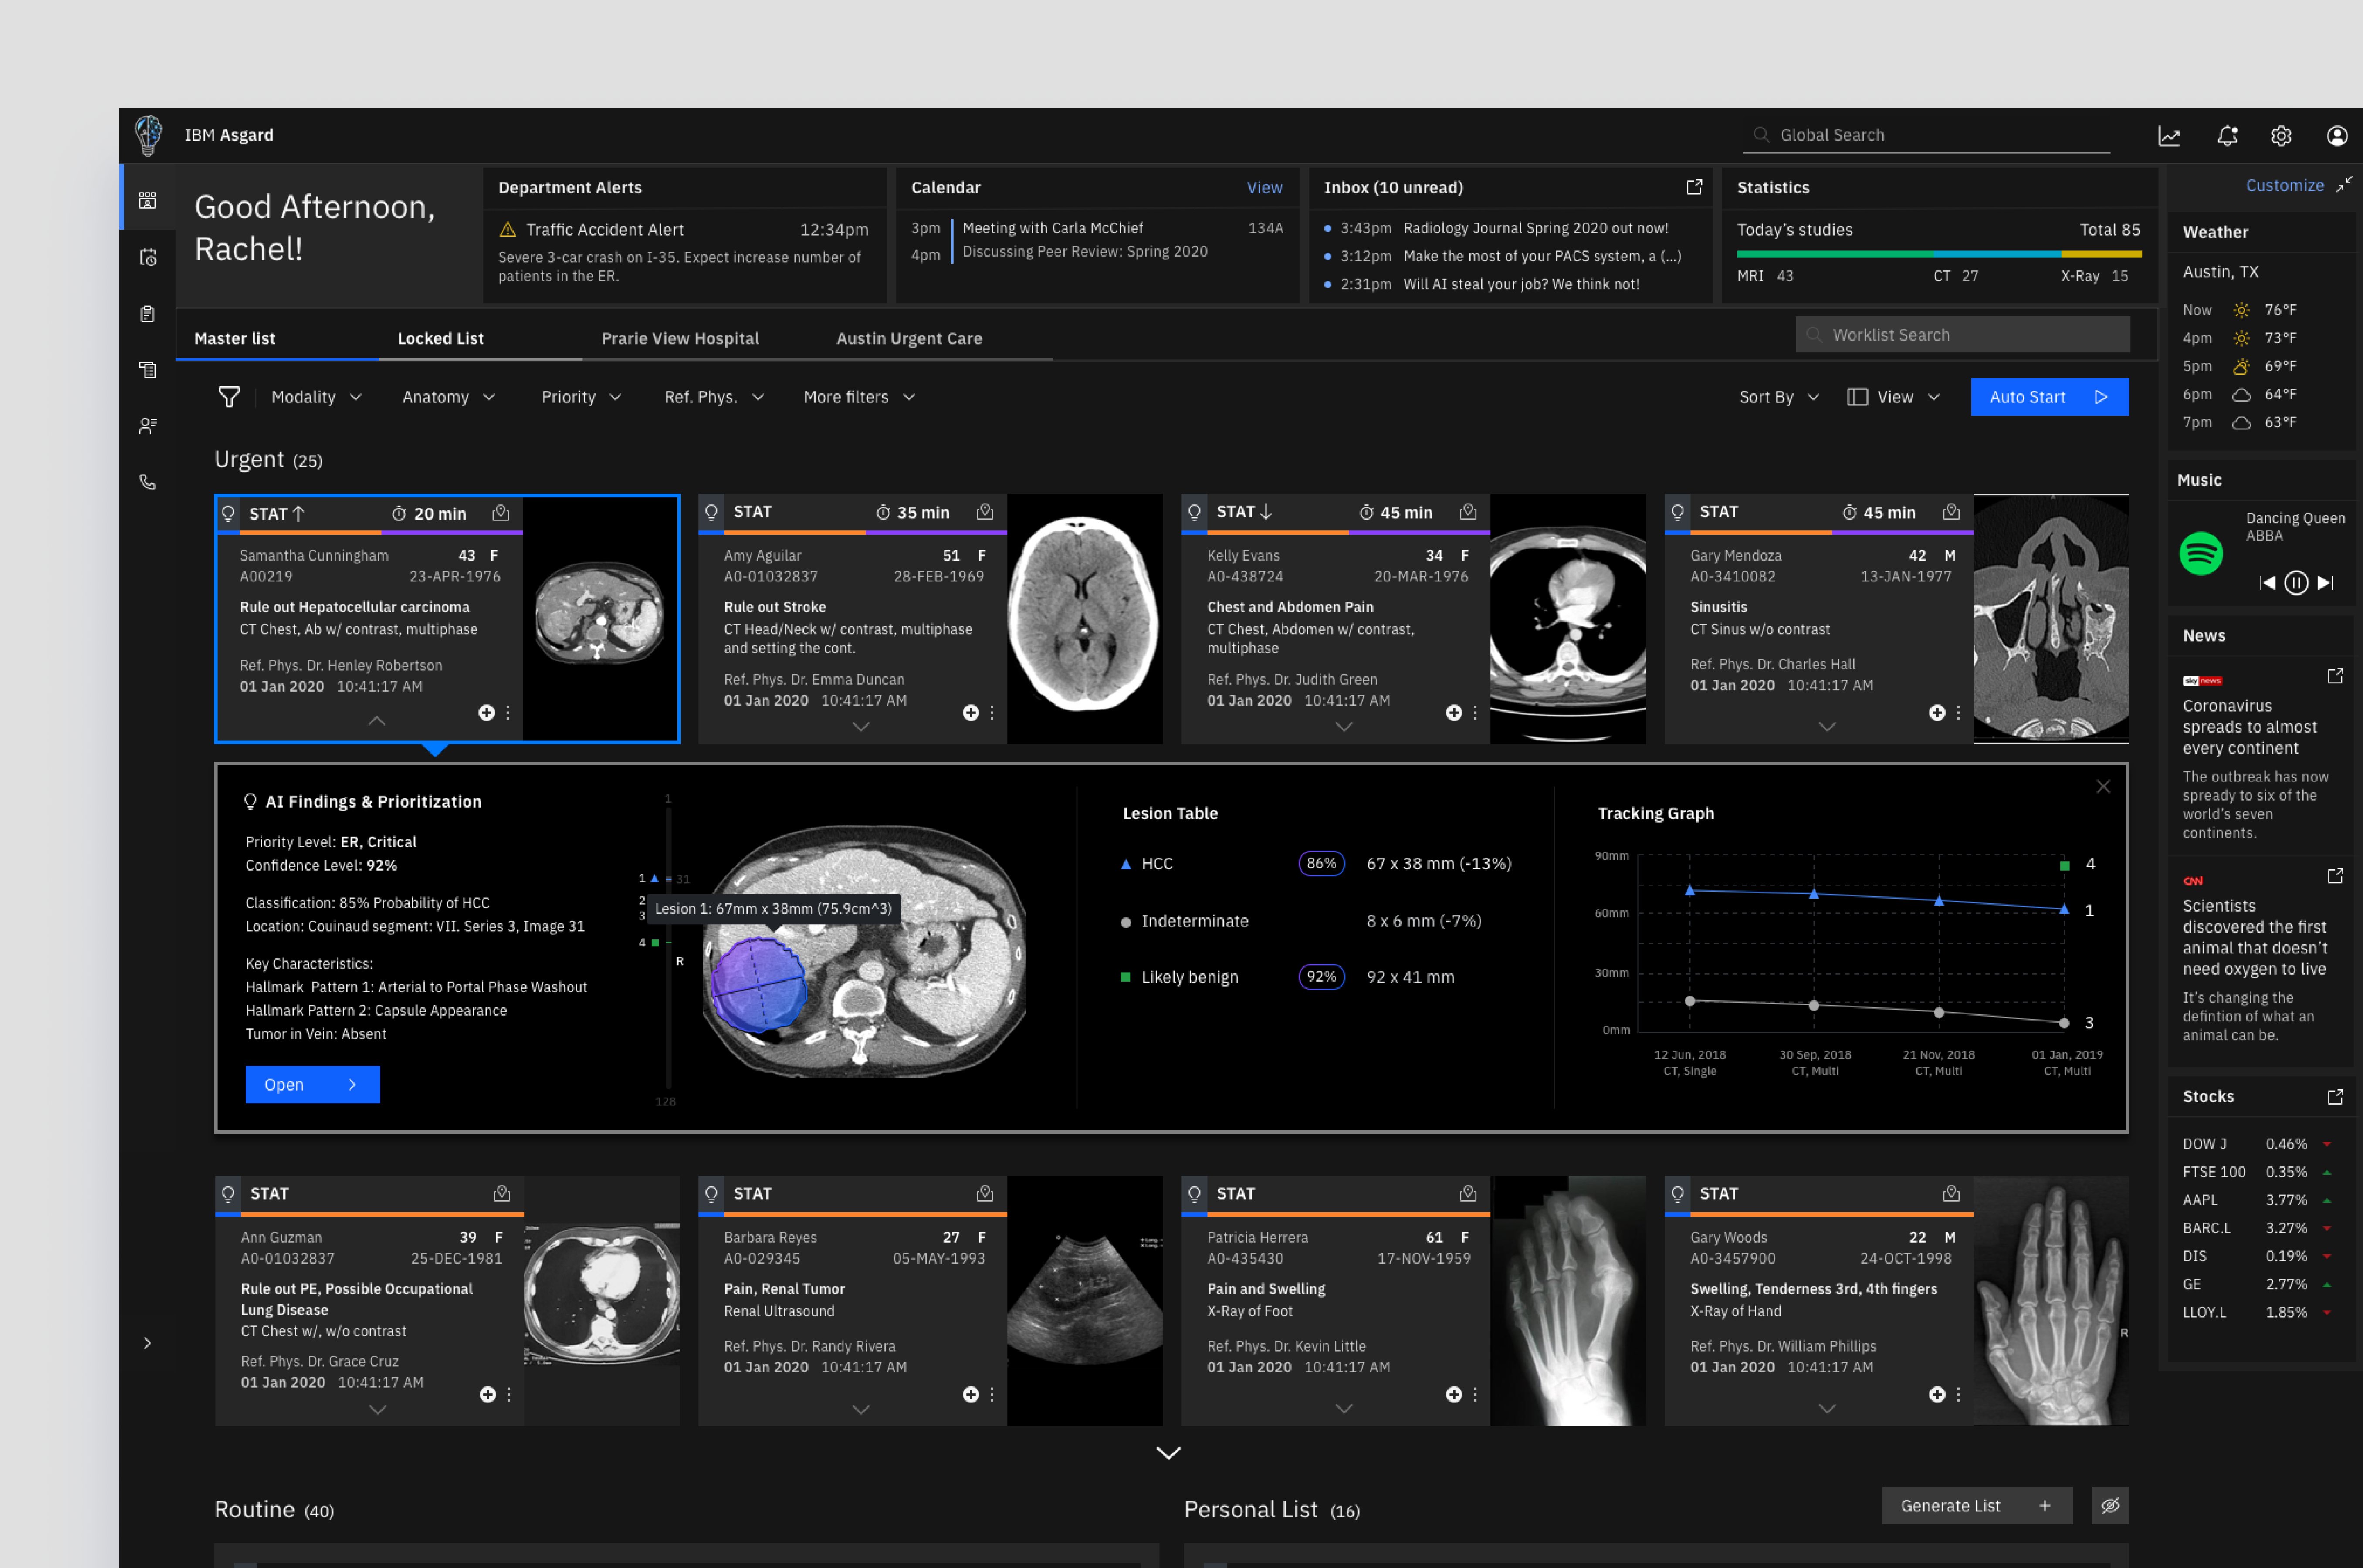Click Generate List button
The height and width of the screenshot is (1568, 2363).
tap(1976, 1506)
